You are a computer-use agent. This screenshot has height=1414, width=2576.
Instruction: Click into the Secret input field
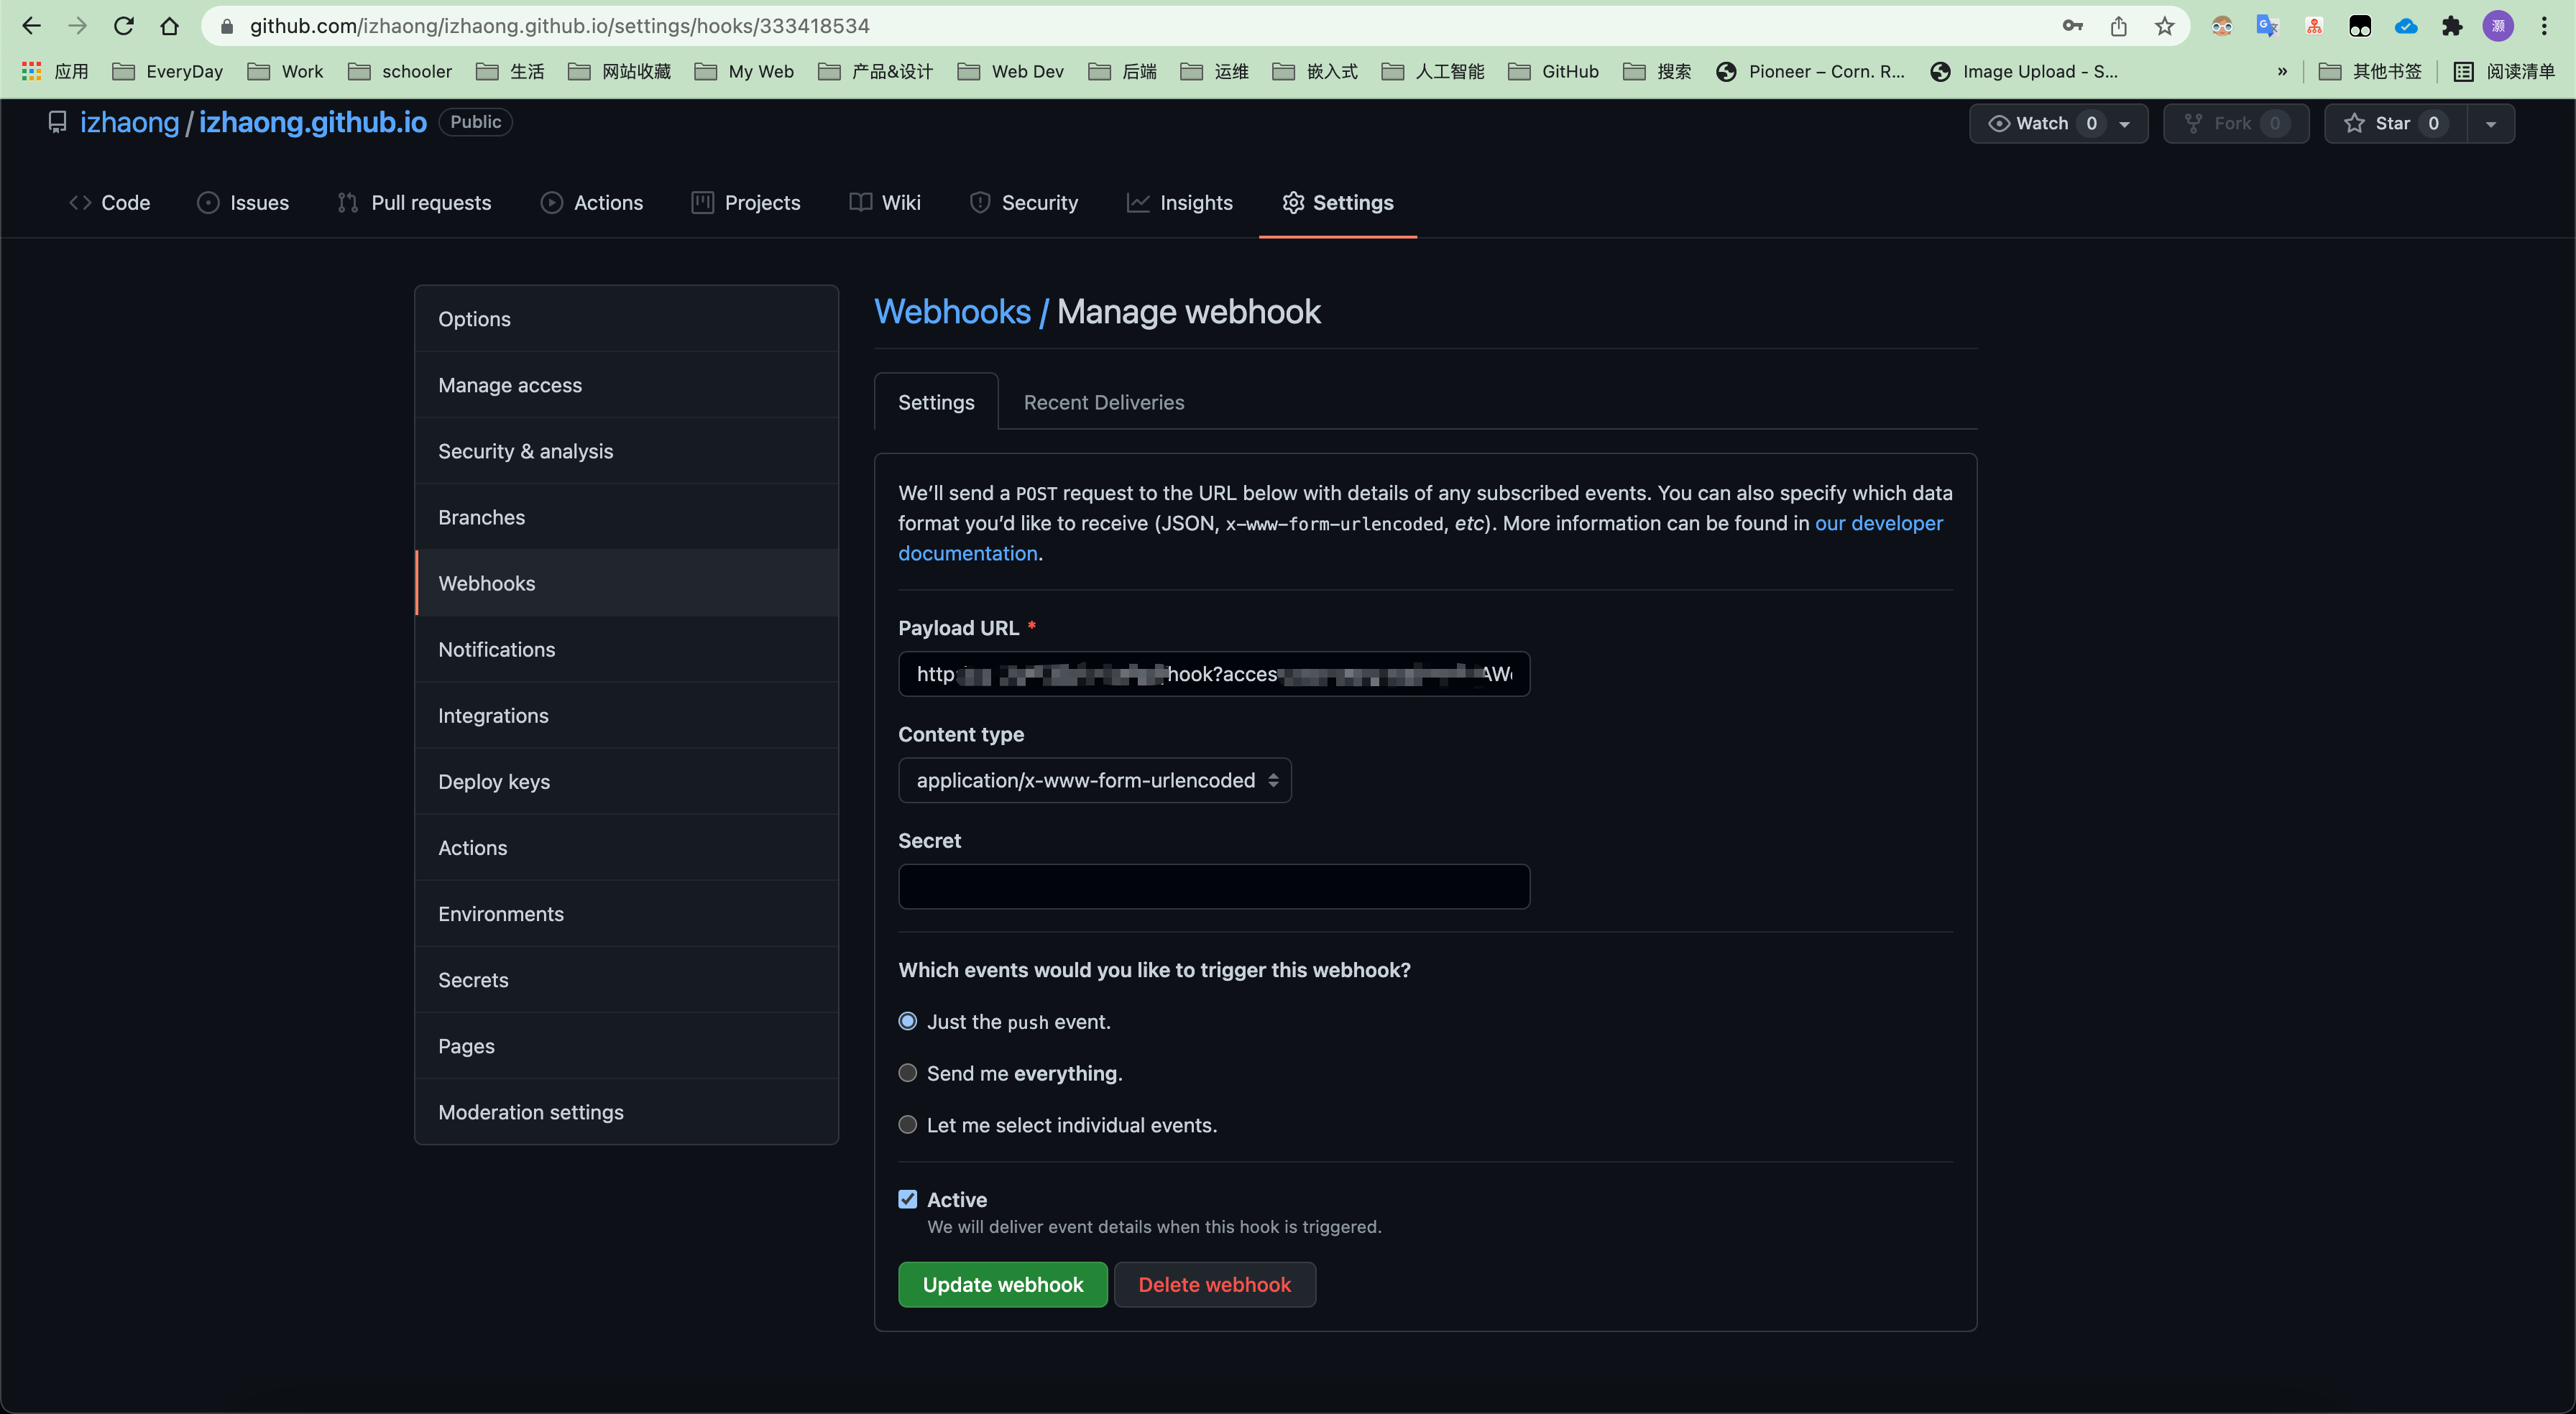click(x=1213, y=886)
